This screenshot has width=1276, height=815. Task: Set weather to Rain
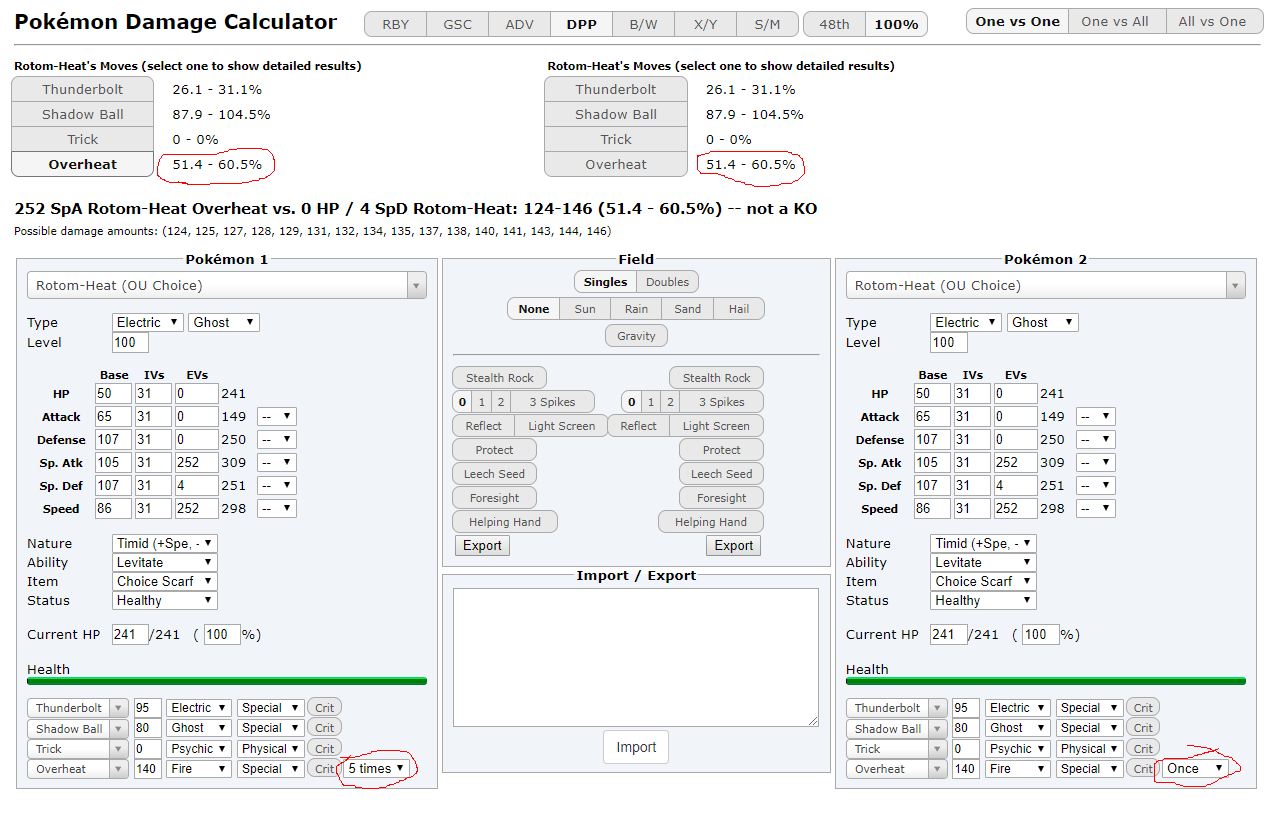tap(636, 309)
